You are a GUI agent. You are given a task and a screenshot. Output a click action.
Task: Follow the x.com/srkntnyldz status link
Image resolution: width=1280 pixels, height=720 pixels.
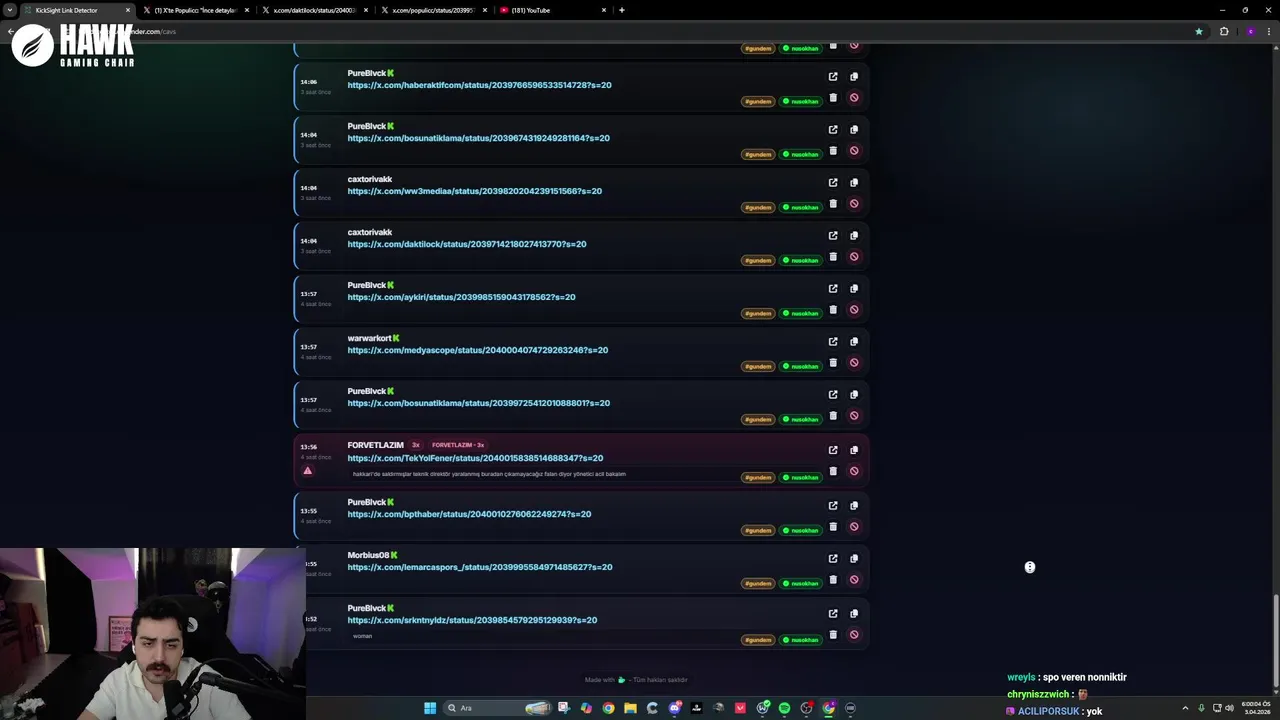[472, 620]
